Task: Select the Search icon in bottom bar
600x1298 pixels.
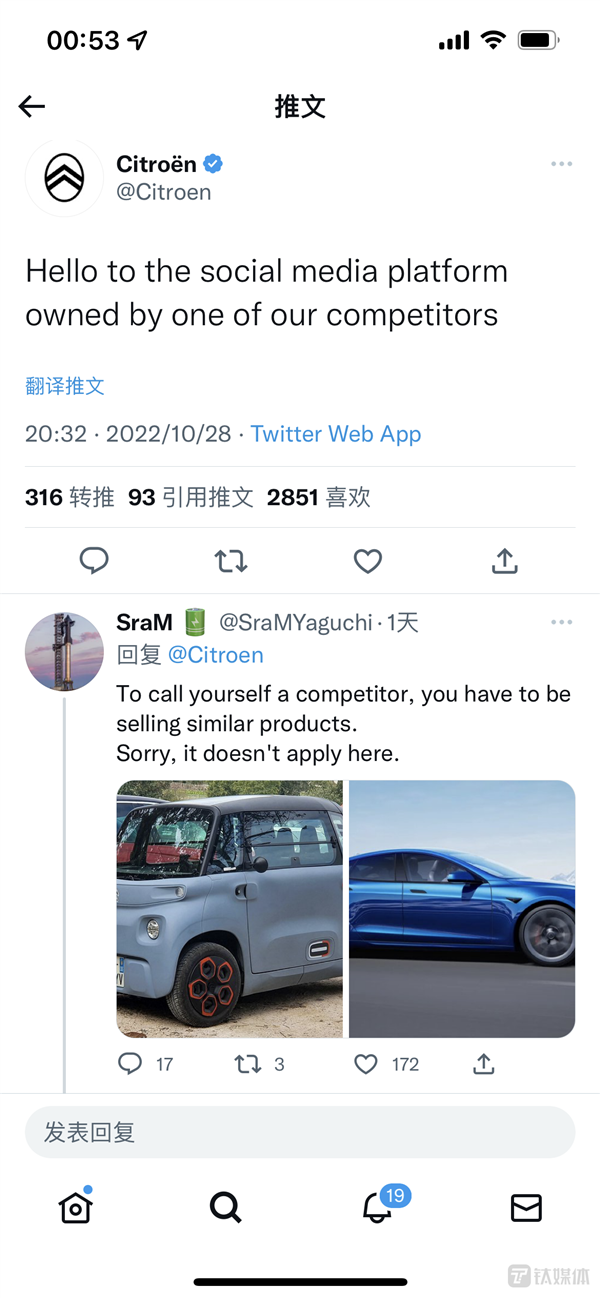Action: coord(225,1208)
